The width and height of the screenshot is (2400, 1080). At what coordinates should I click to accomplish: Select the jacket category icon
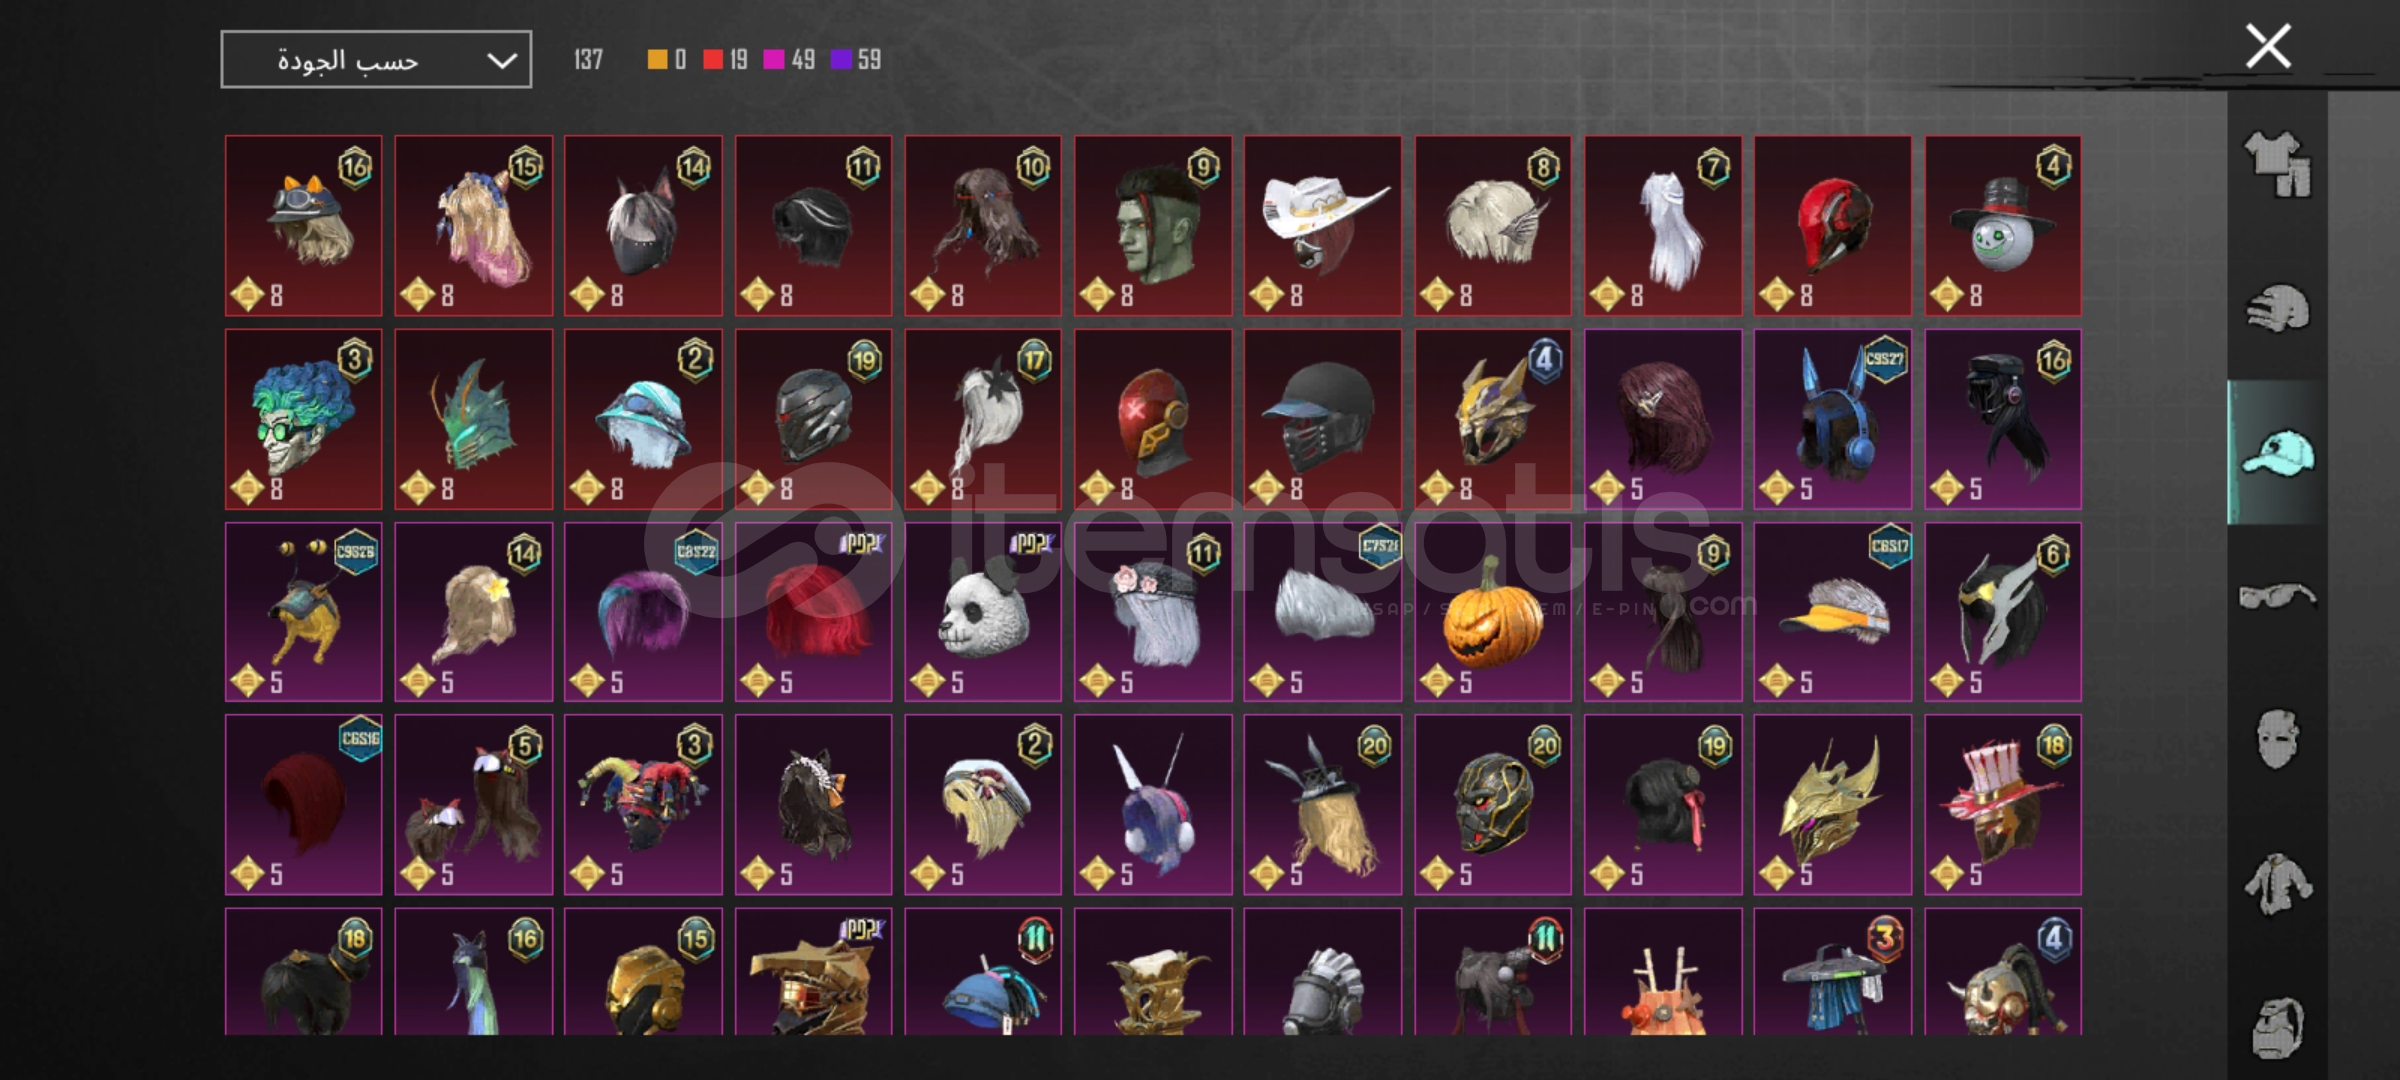pos(2277,884)
